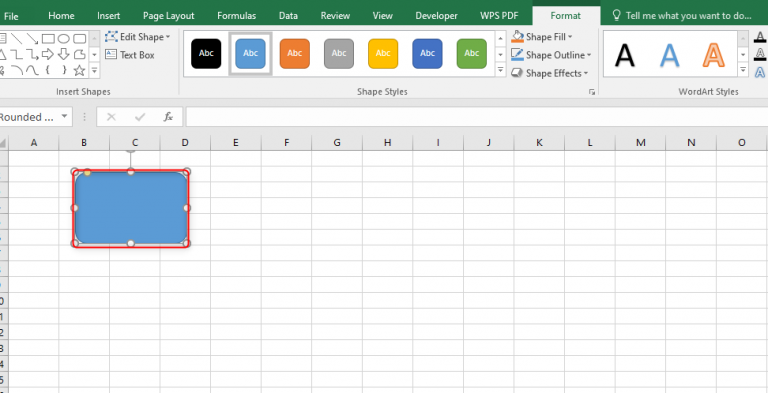Insert a 5-Point Star shape

tap(79, 71)
